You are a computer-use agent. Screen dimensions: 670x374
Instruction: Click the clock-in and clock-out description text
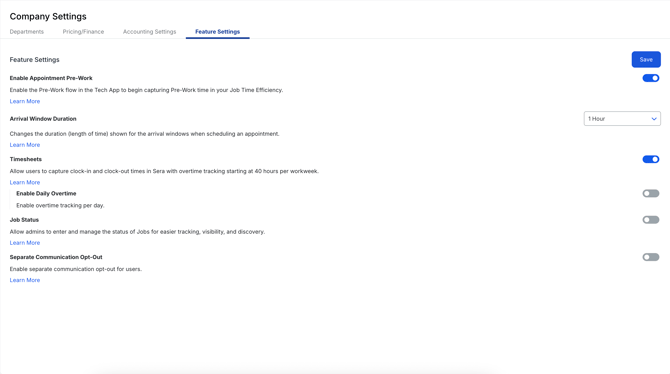pos(164,171)
